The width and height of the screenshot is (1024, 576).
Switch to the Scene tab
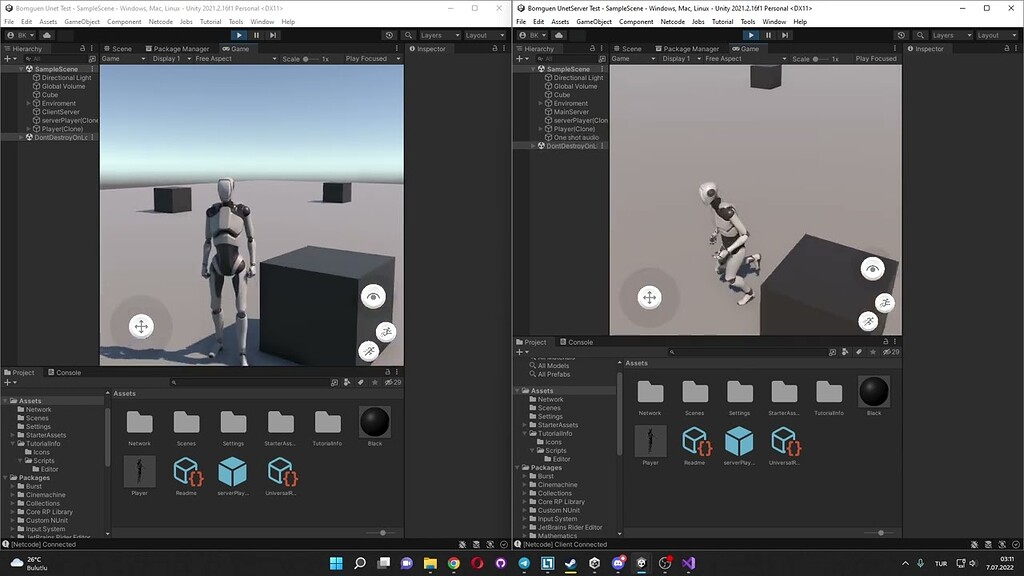click(121, 47)
